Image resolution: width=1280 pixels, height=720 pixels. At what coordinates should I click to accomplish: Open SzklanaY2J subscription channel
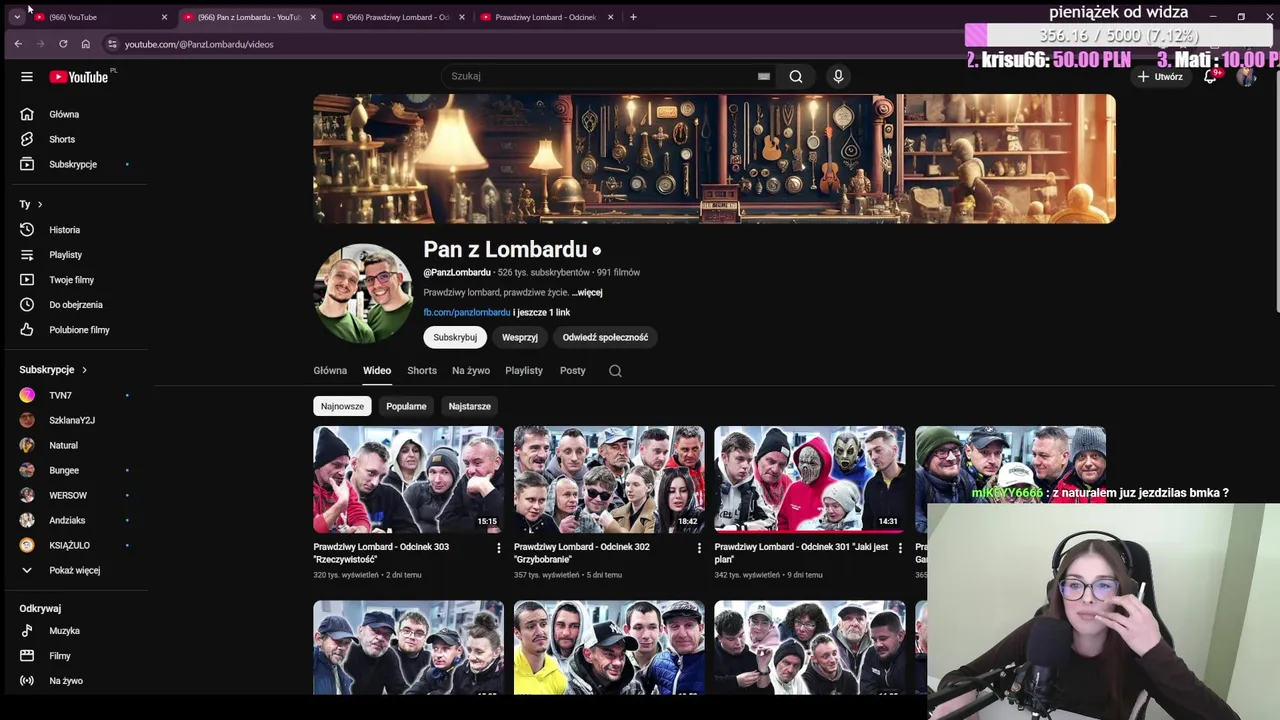(x=74, y=420)
